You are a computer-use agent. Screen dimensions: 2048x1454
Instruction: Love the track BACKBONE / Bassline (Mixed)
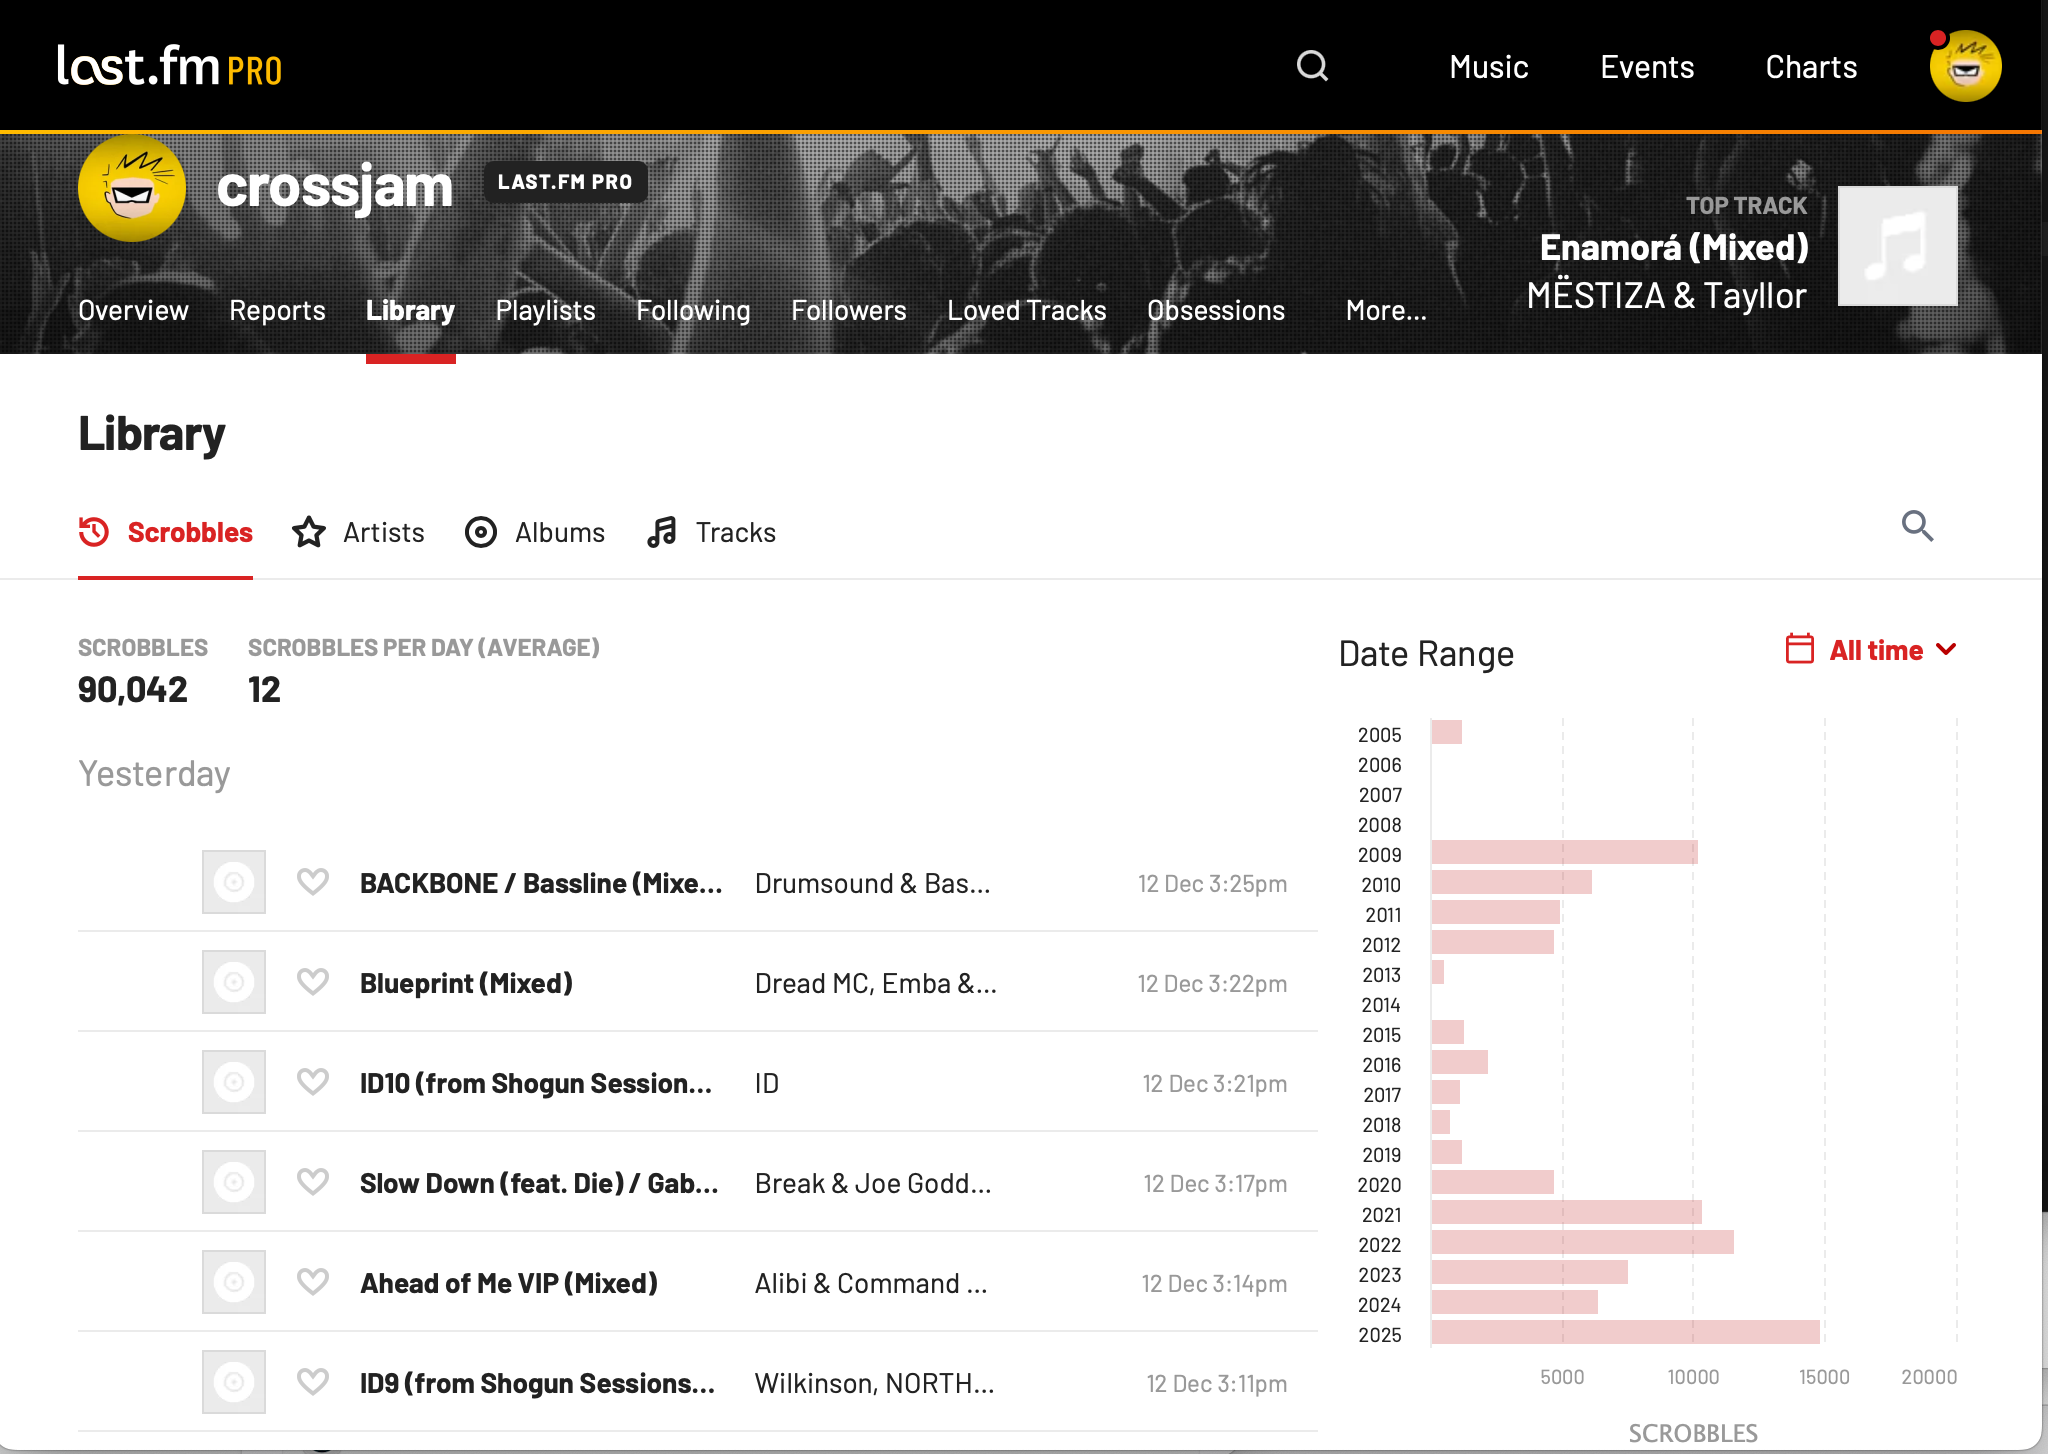pyautogui.click(x=313, y=882)
